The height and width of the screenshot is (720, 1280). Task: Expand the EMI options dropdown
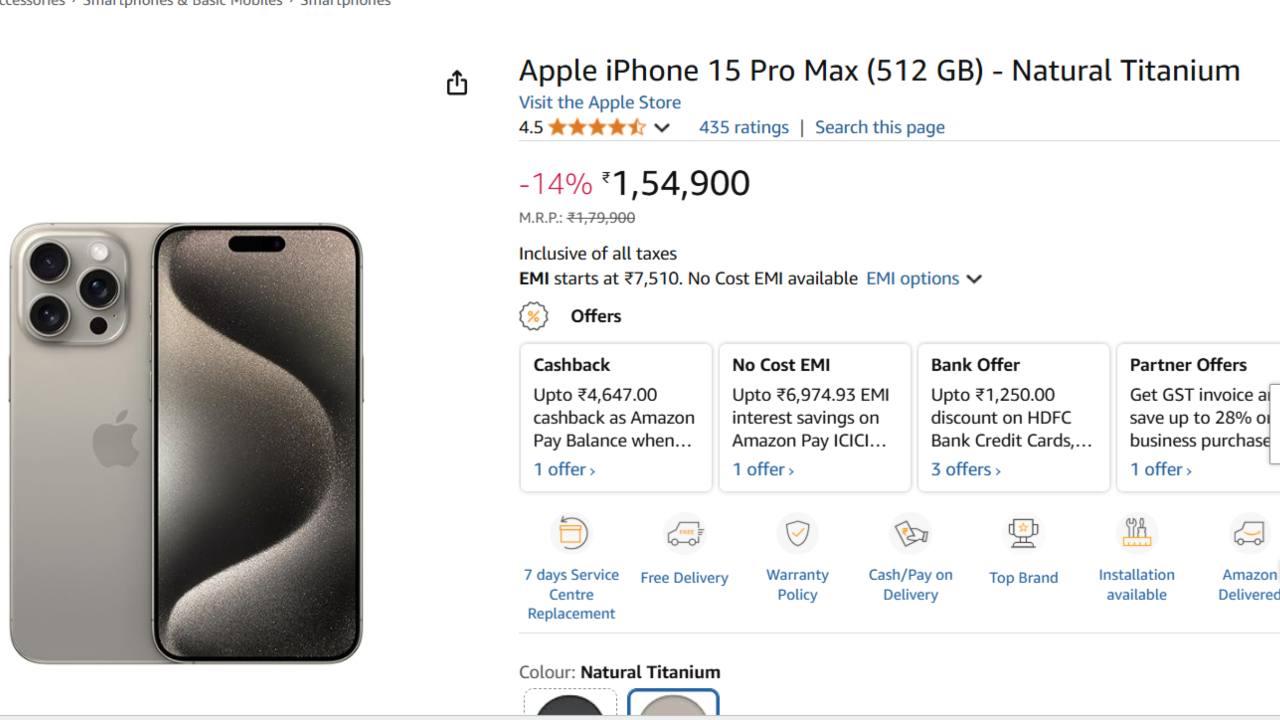(924, 279)
